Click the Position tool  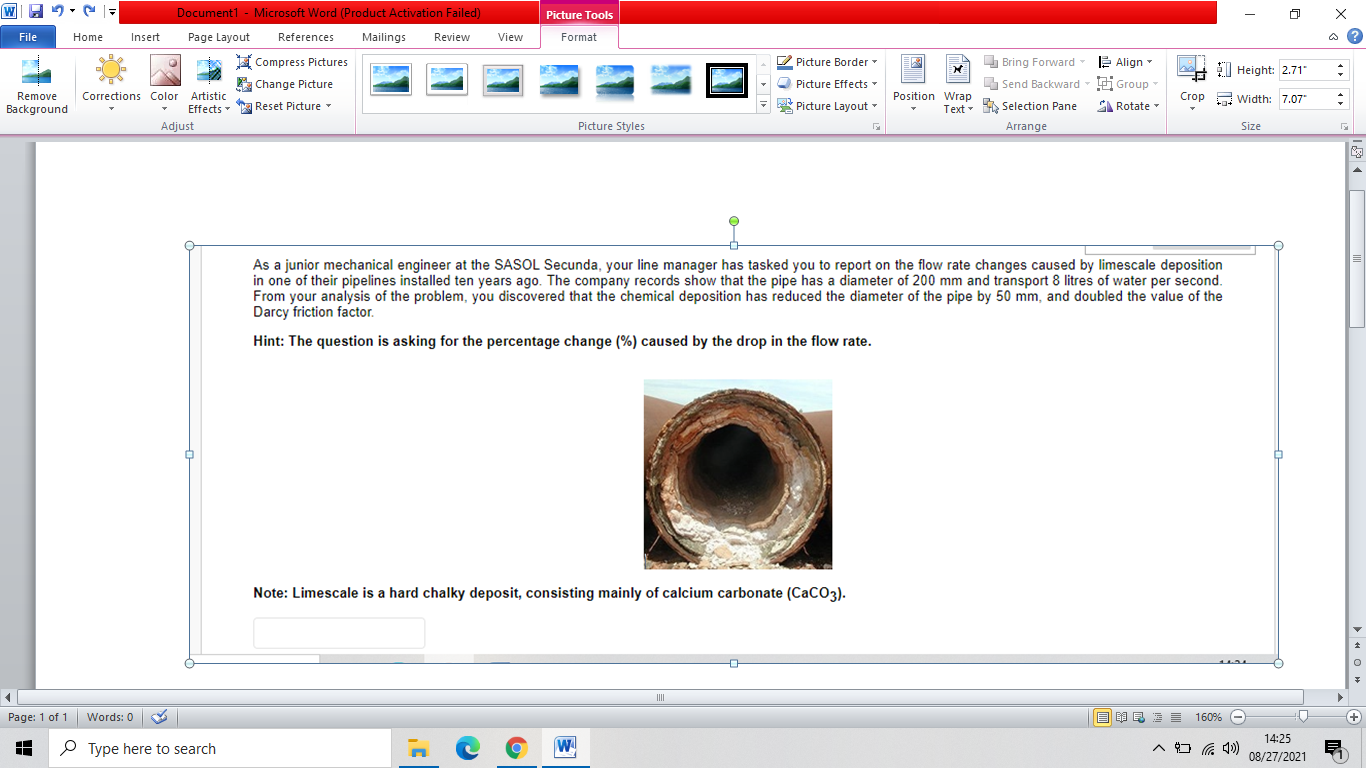912,83
